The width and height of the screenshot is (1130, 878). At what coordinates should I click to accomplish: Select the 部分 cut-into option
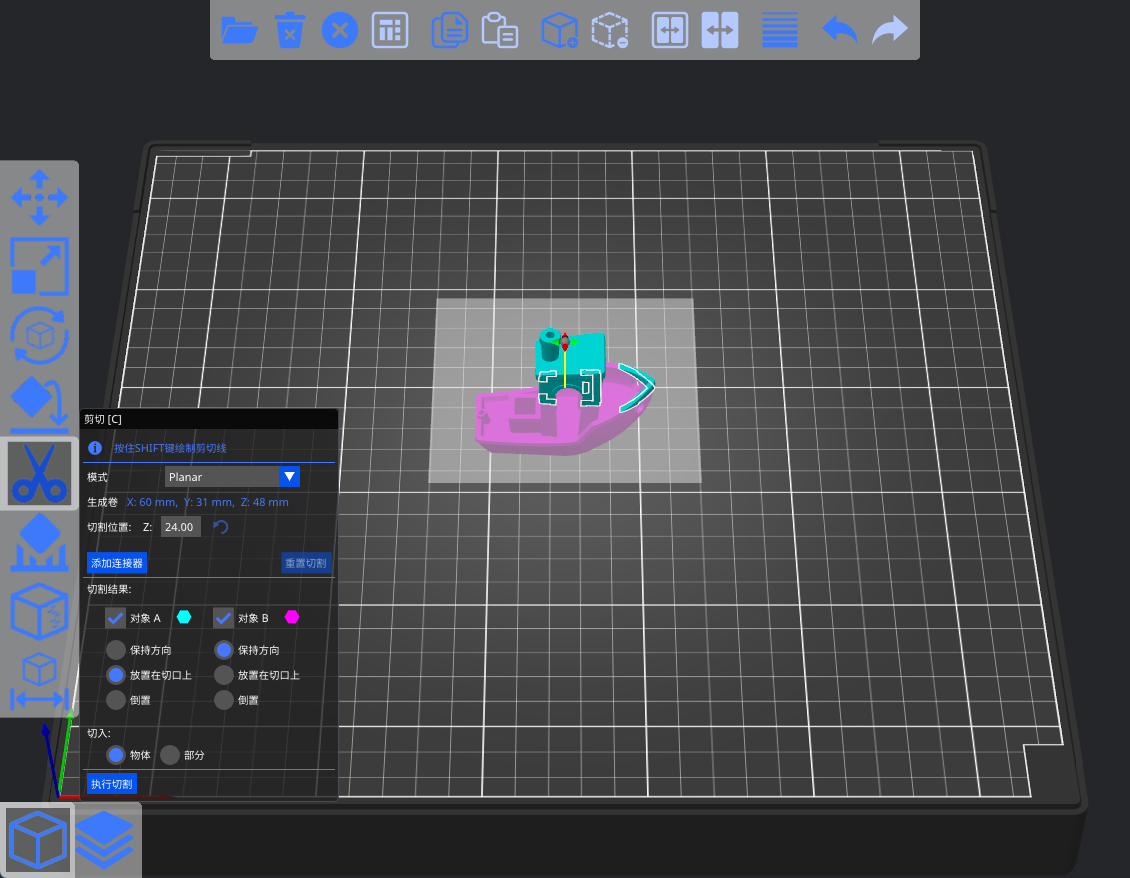tap(170, 755)
